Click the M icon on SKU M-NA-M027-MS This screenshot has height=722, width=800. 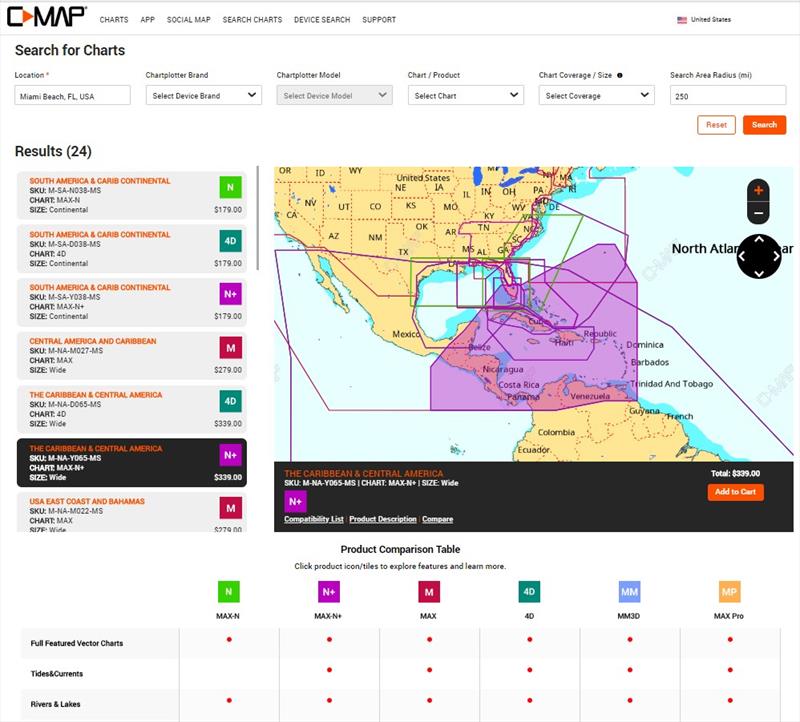click(230, 348)
